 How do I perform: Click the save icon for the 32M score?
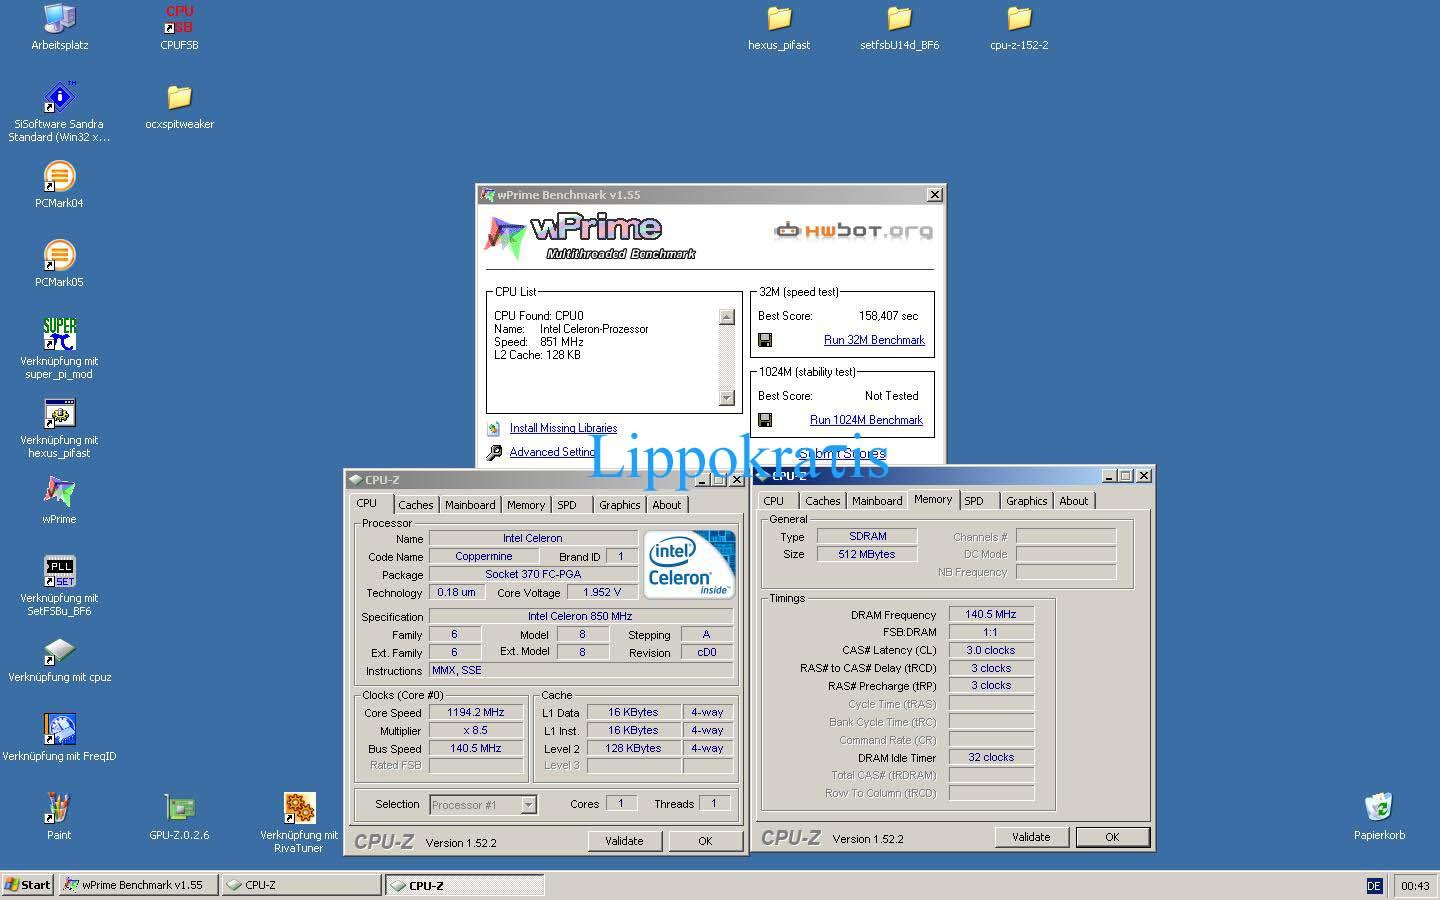(x=765, y=340)
